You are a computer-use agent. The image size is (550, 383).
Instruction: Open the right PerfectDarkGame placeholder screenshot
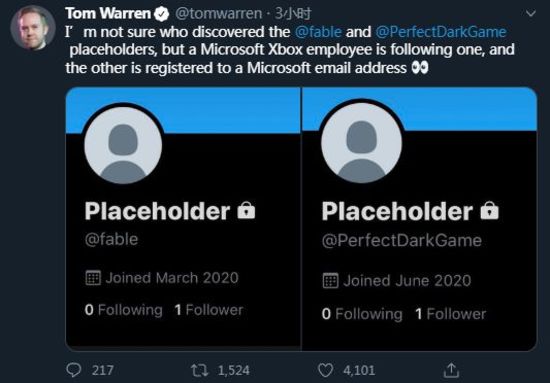click(420, 219)
